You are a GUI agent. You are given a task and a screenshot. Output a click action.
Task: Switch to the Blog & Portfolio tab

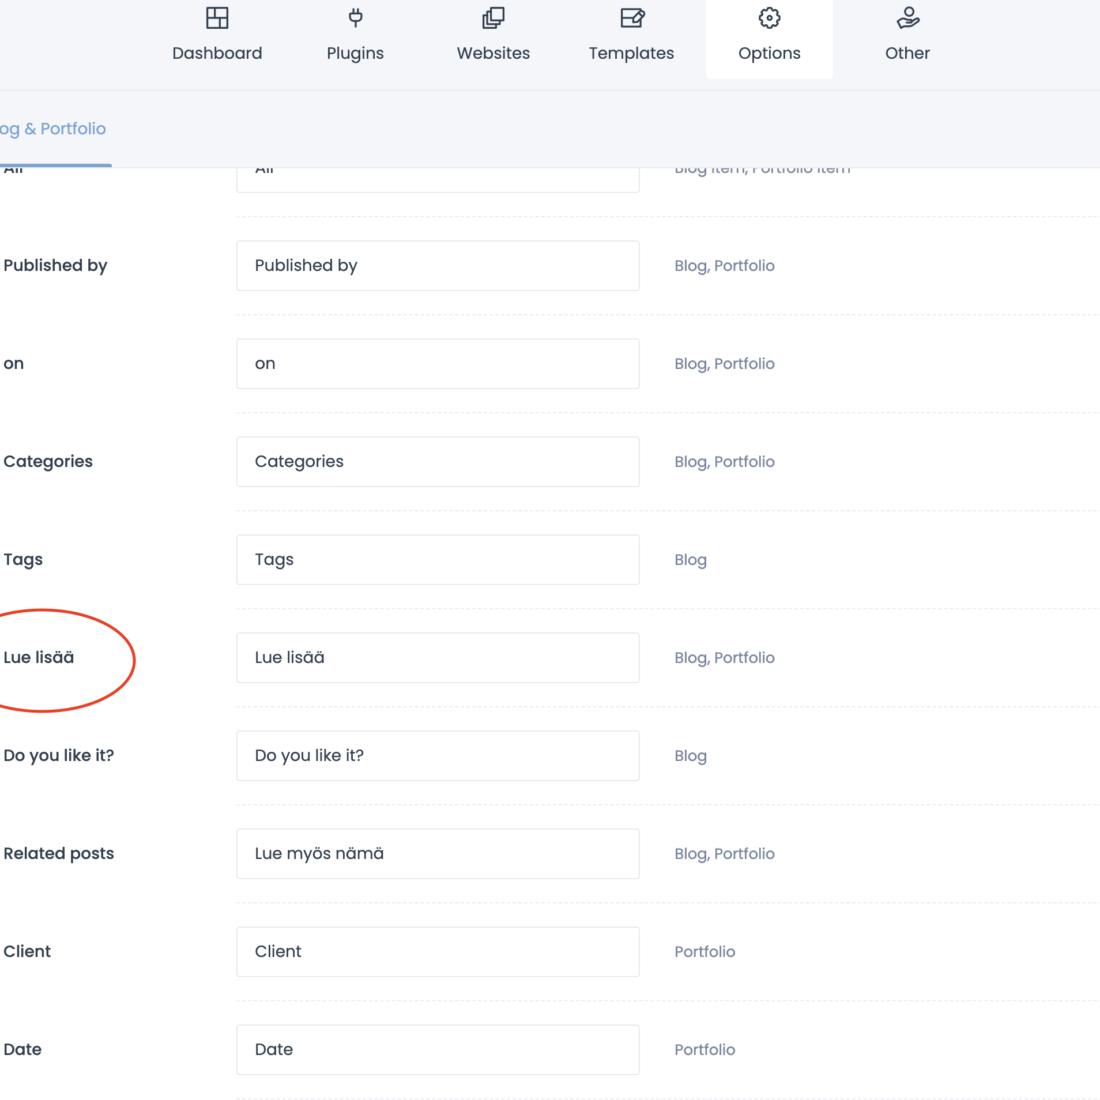53,129
